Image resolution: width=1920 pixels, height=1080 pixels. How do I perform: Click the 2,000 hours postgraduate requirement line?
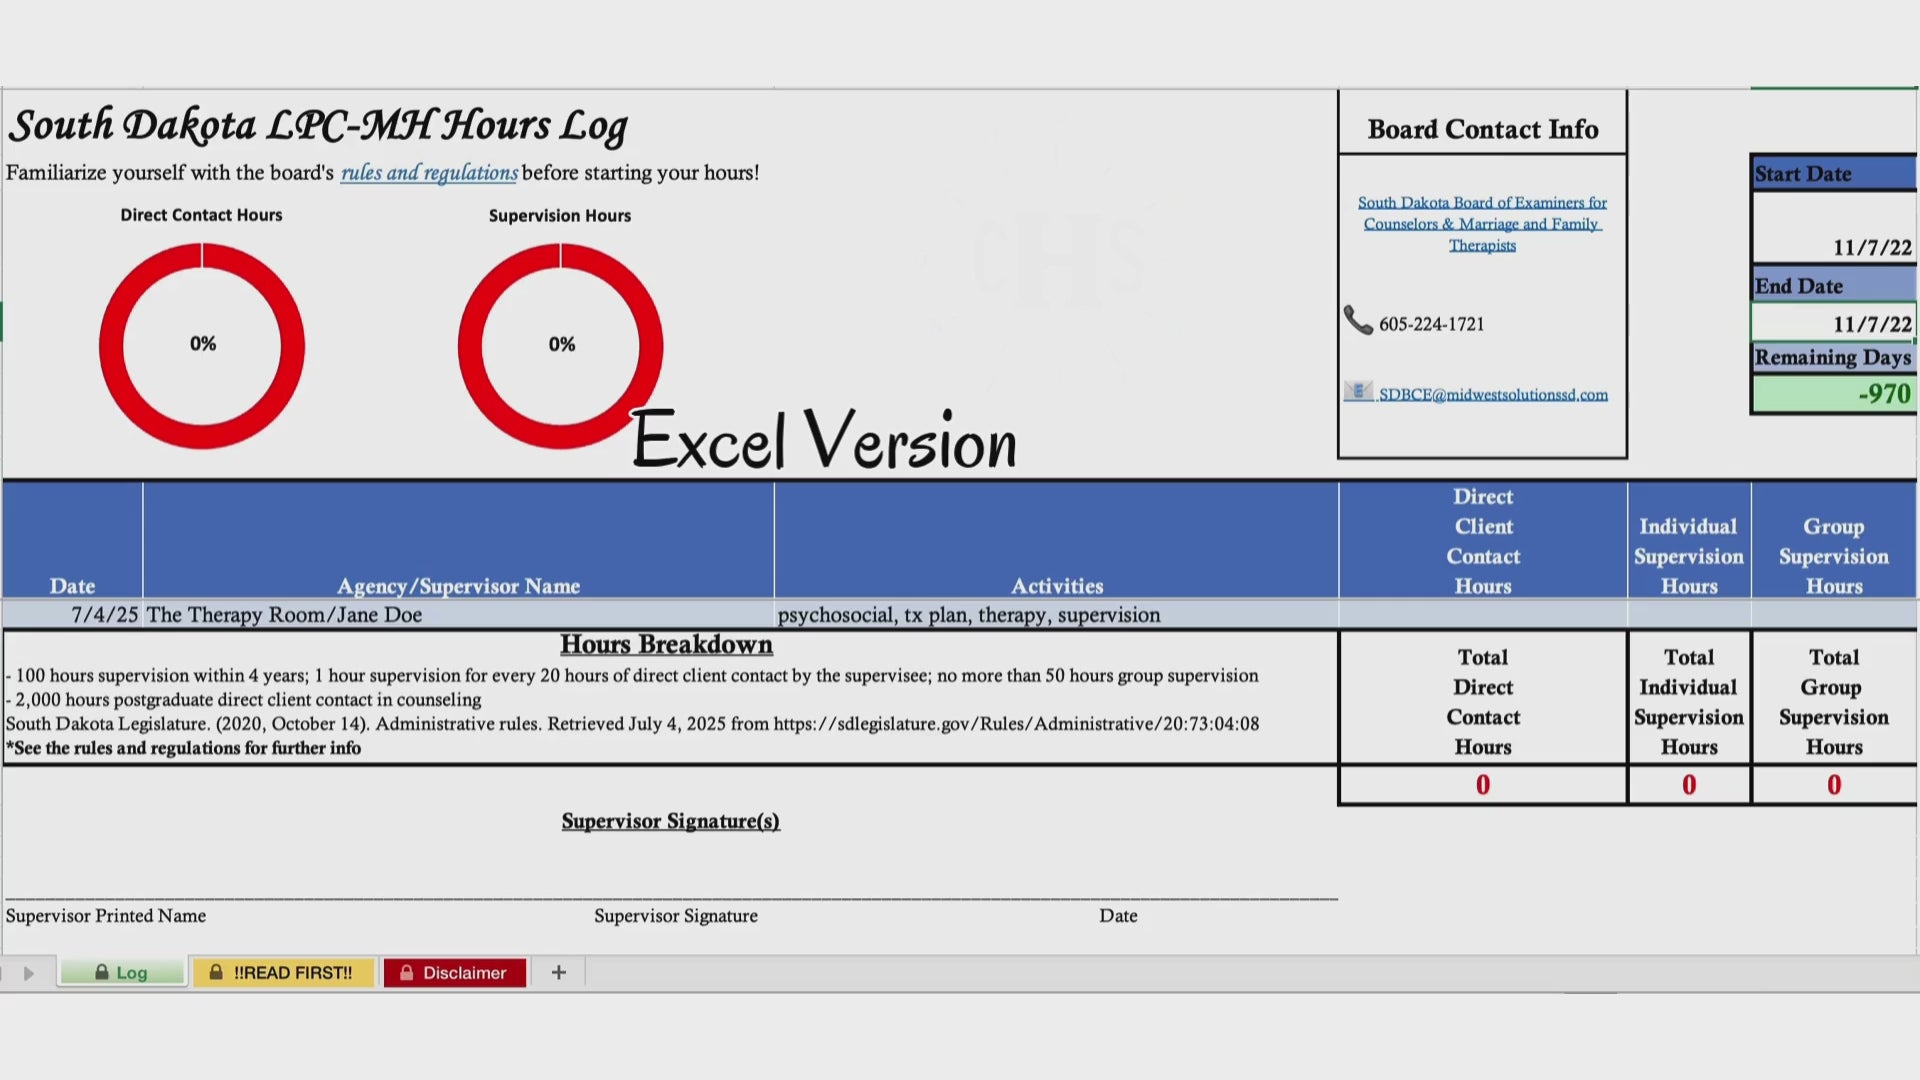(244, 700)
